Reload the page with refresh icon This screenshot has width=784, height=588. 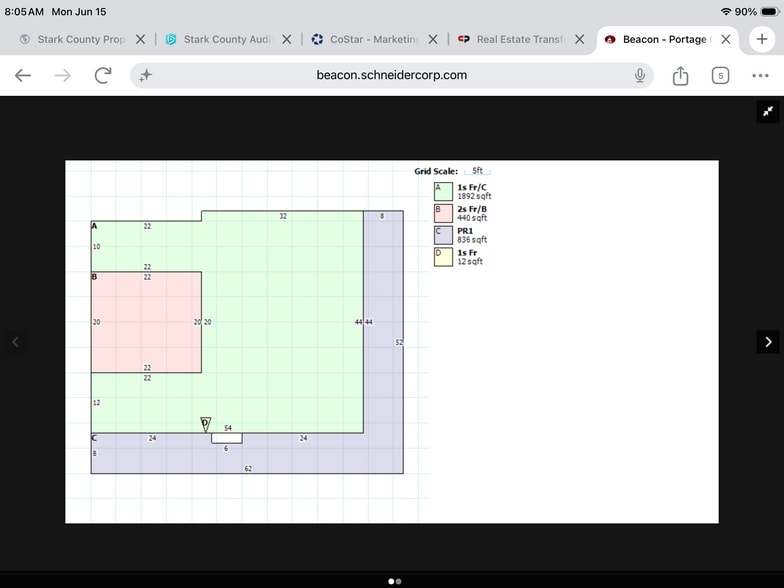click(103, 76)
